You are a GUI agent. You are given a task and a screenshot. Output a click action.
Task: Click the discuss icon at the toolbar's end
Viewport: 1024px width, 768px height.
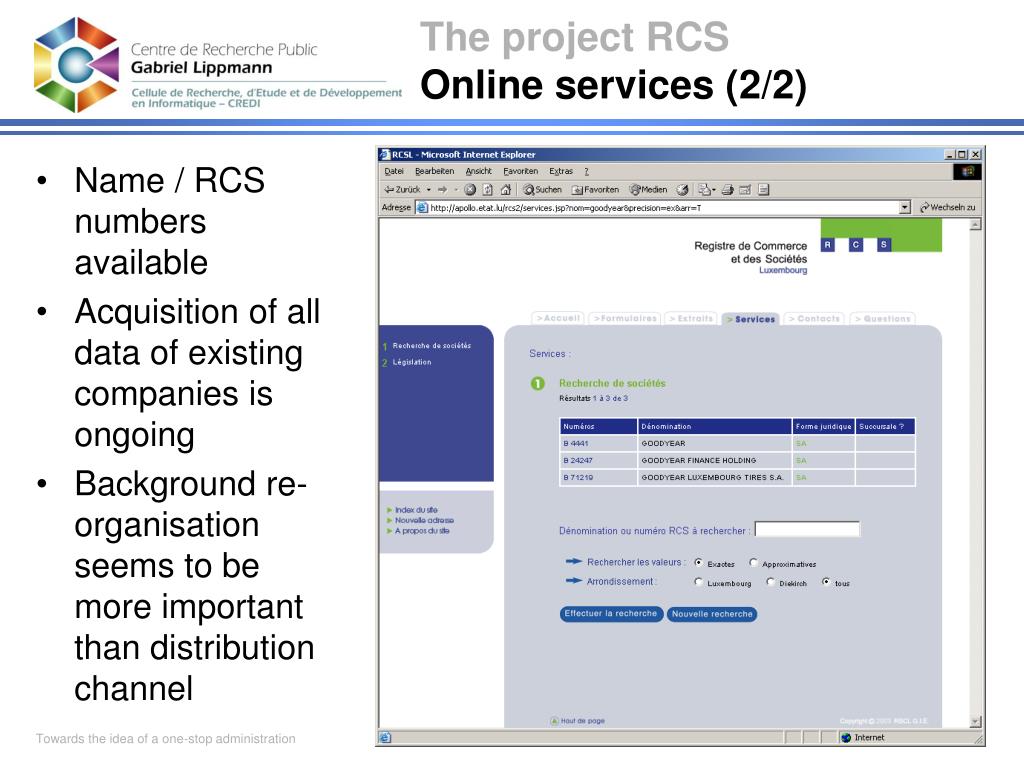click(763, 189)
